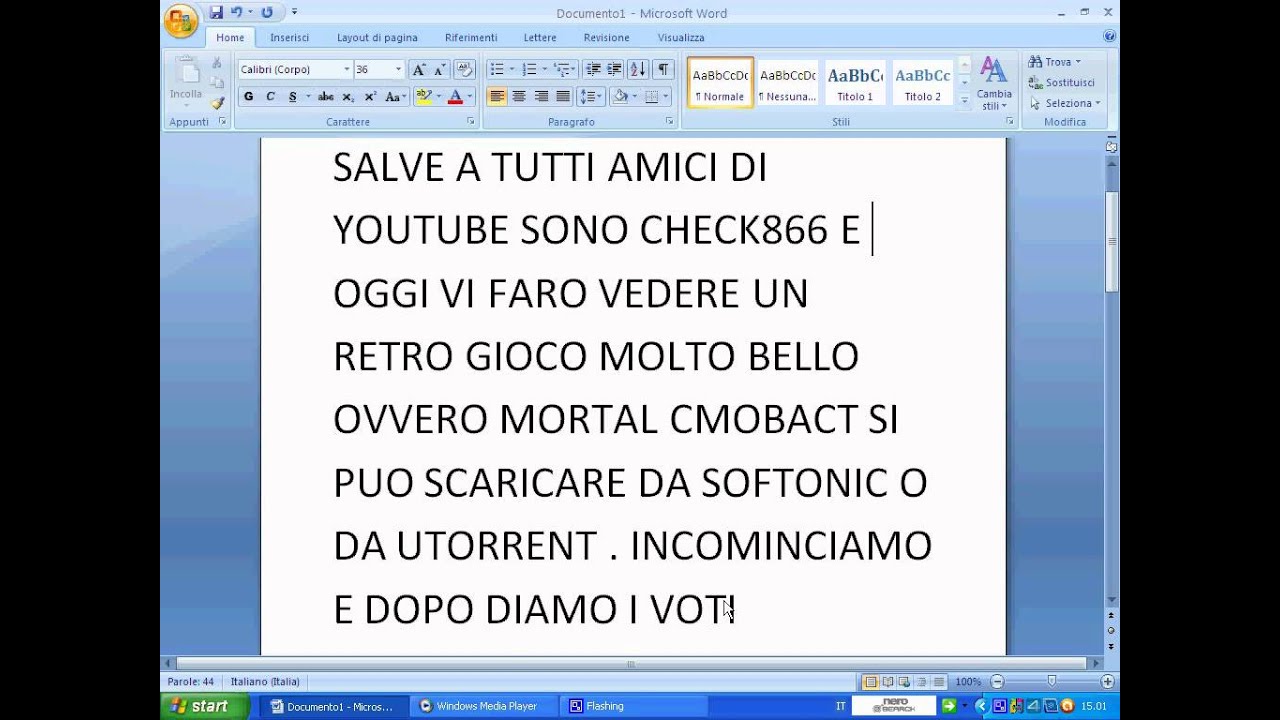The image size is (1280, 720).
Task: Toggle Italic (C) formatting
Action: (270, 97)
